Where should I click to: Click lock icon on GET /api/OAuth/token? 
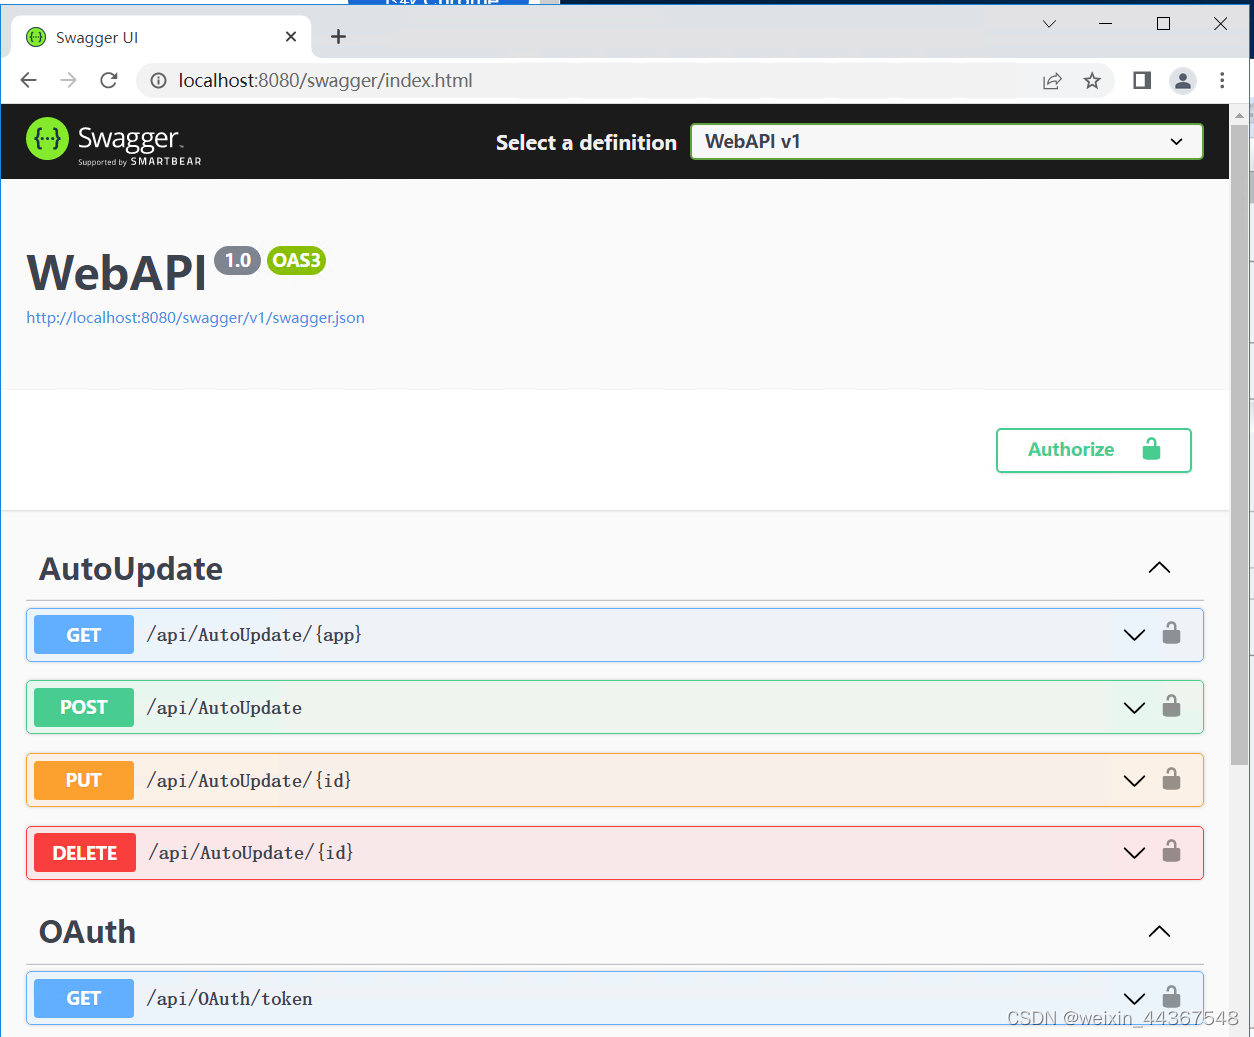[1171, 997]
